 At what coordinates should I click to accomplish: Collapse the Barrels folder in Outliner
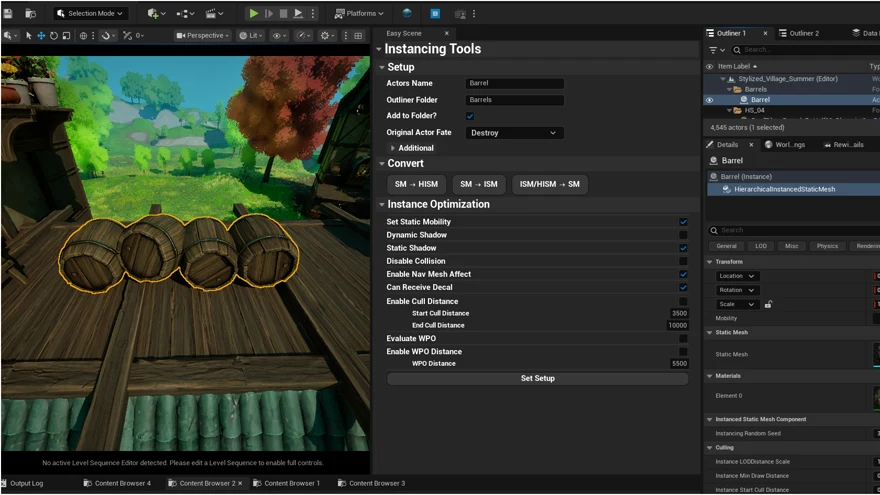point(729,89)
